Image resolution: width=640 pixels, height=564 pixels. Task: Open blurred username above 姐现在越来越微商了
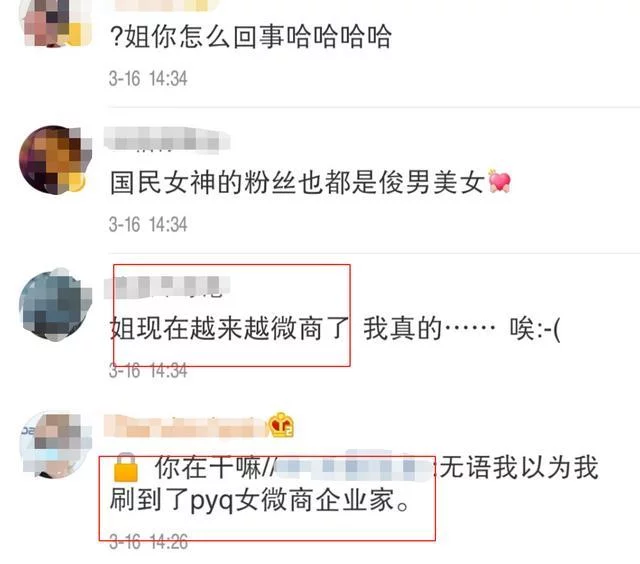tap(167, 287)
